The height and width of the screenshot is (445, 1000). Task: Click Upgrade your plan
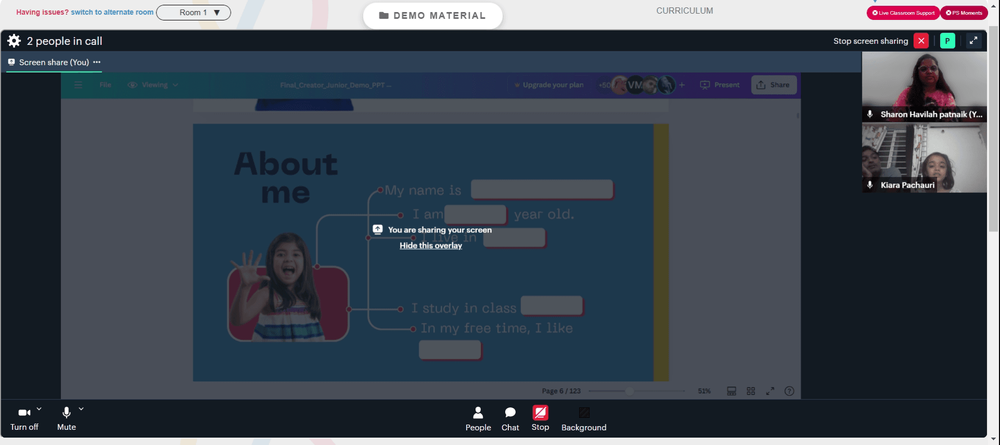pos(548,85)
